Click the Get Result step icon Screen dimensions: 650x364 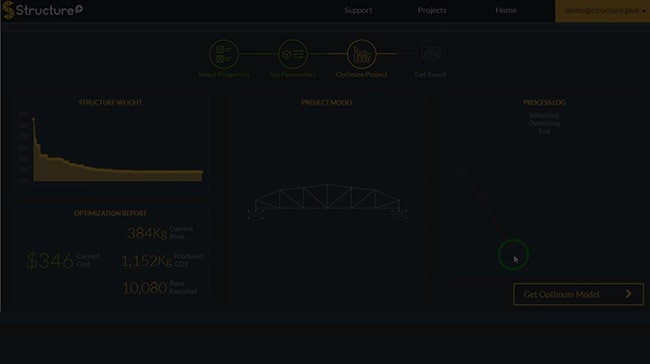point(430,54)
